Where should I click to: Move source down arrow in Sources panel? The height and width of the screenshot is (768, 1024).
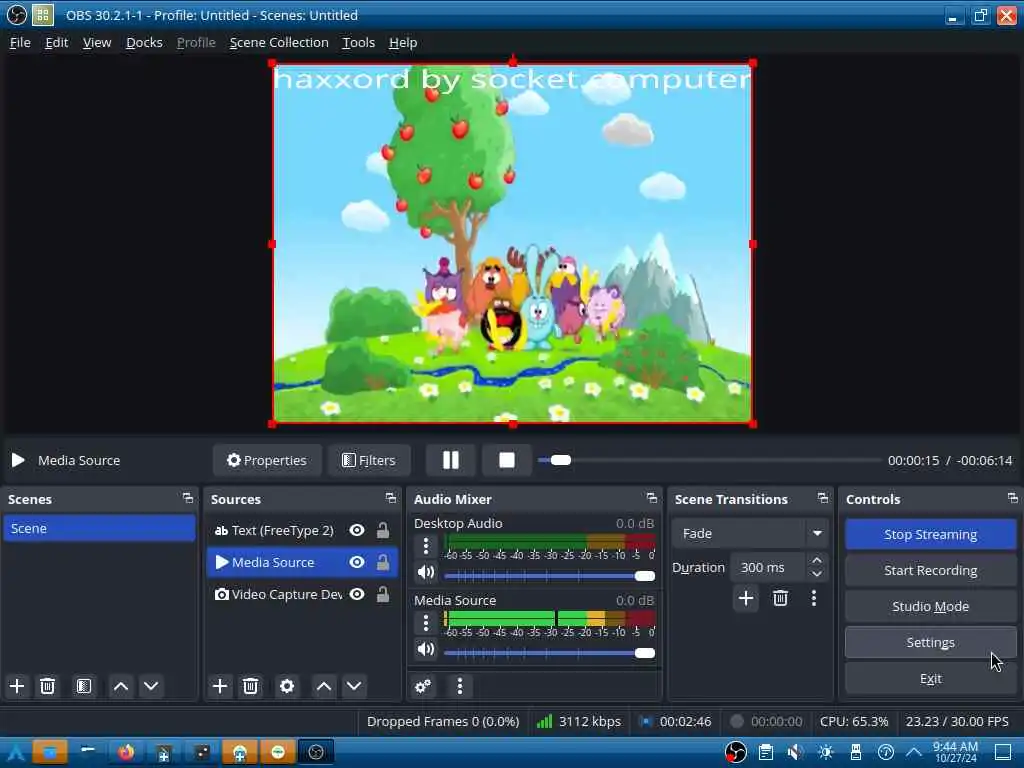coord(354,686)
